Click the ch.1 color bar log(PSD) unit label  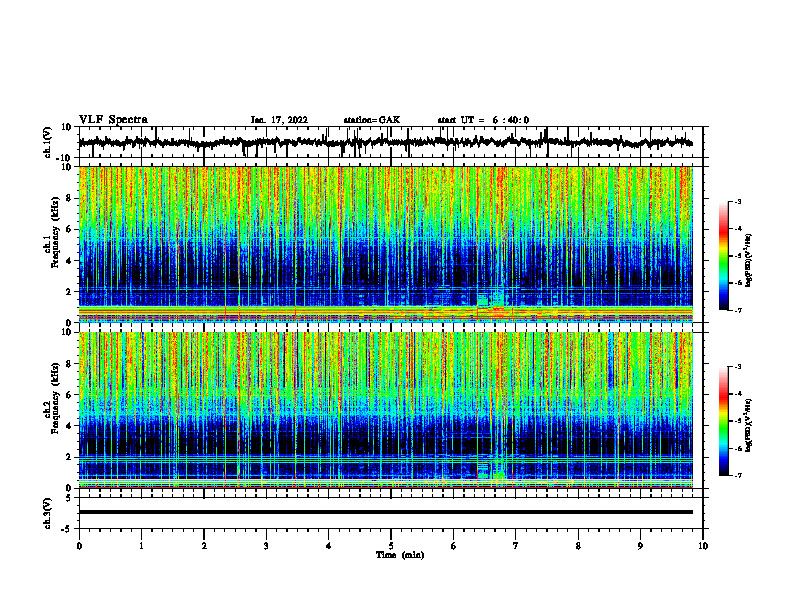click(x=749, y=260)
